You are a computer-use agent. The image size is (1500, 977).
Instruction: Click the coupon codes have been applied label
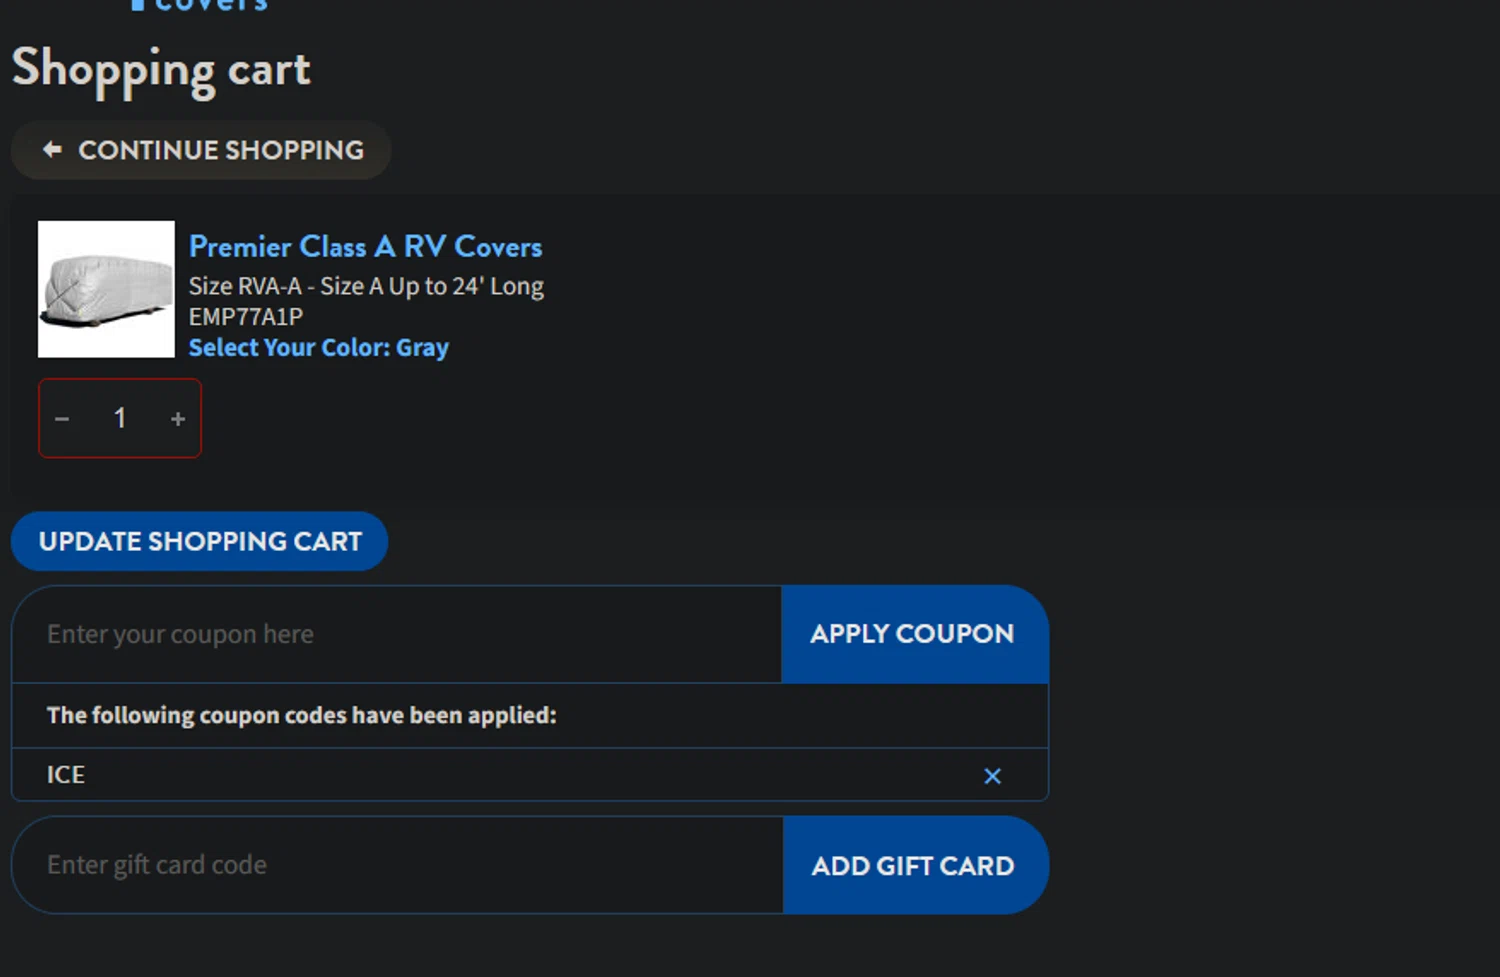pyautogui.click(x=301, y=715)
